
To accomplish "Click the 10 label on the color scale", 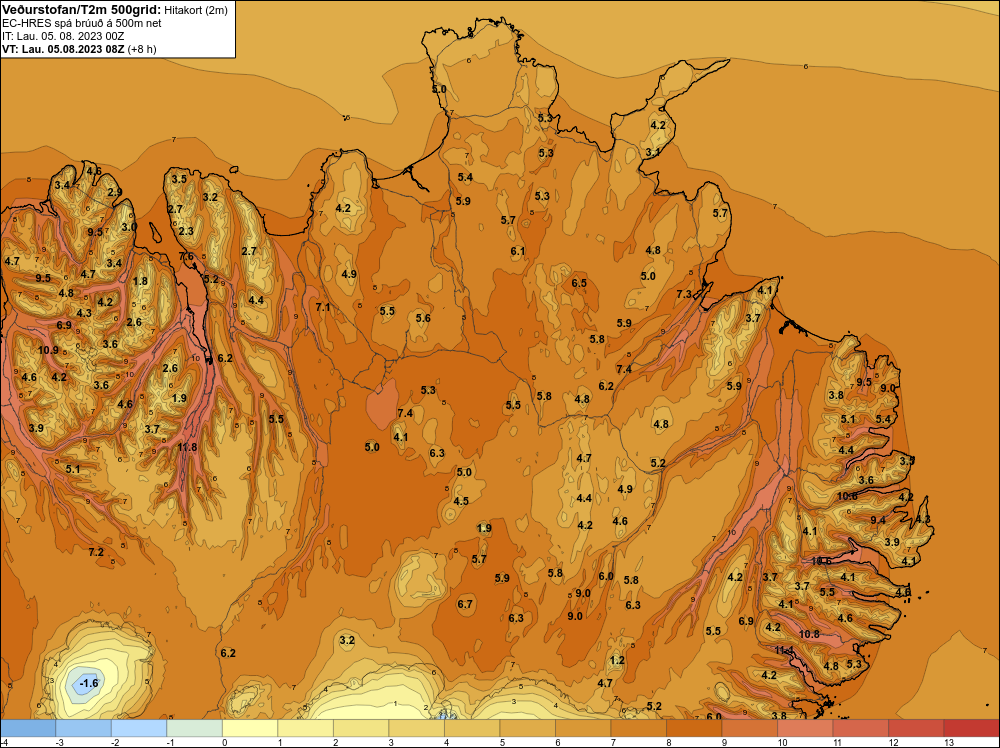I will [783, 742].
